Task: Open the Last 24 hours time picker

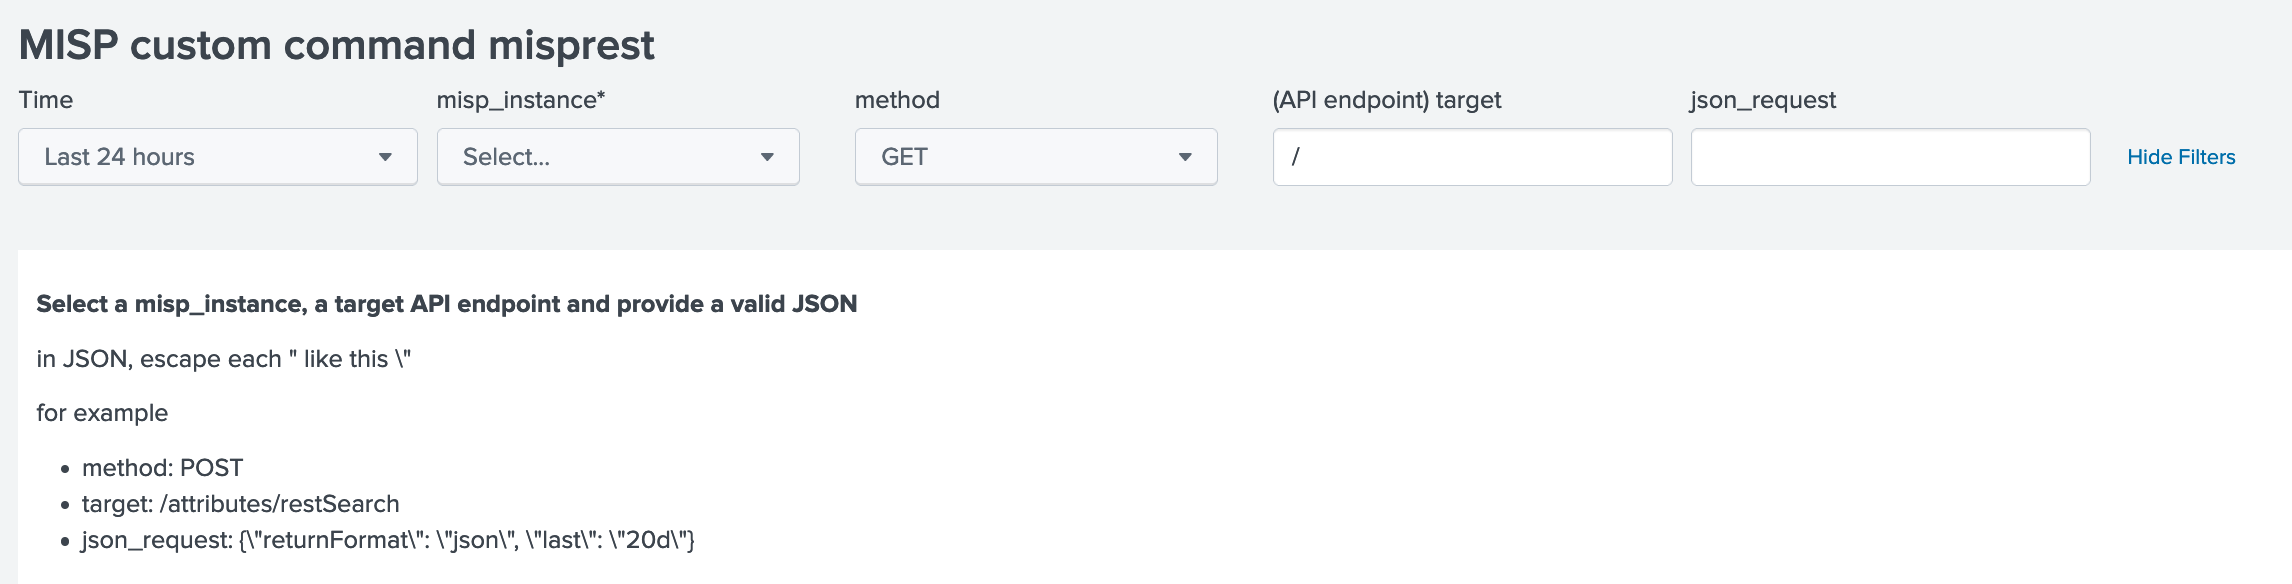Action: coord(218,157)
